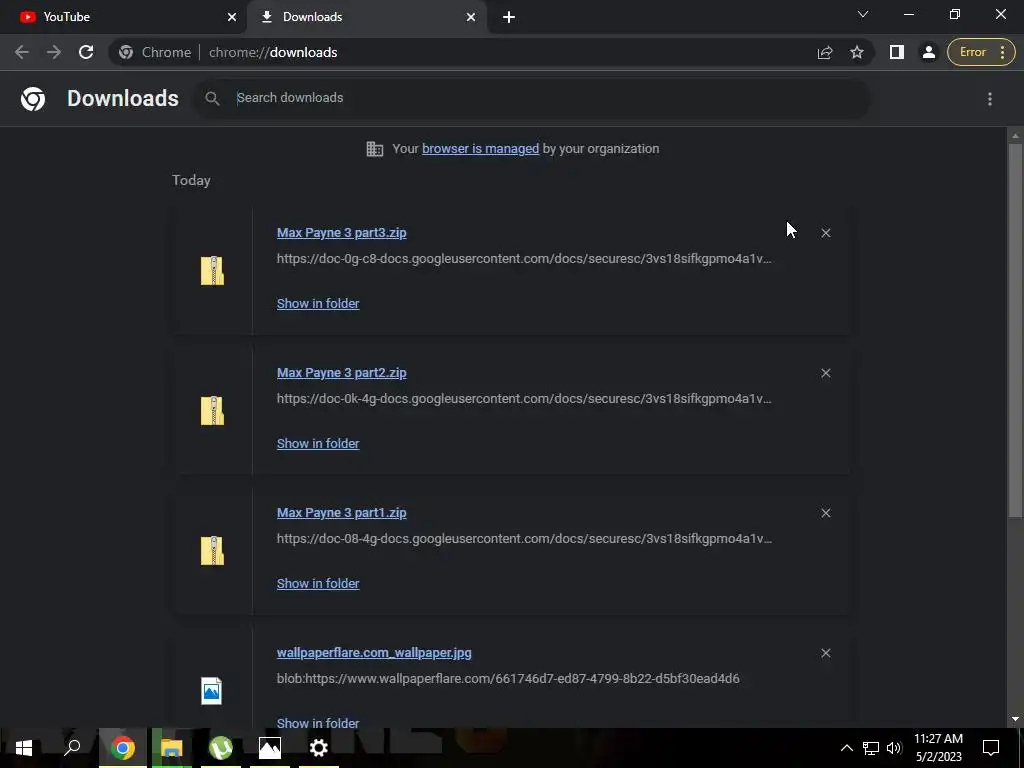Click the wallpaper image file icon
1024x768 pixels.
212,691
